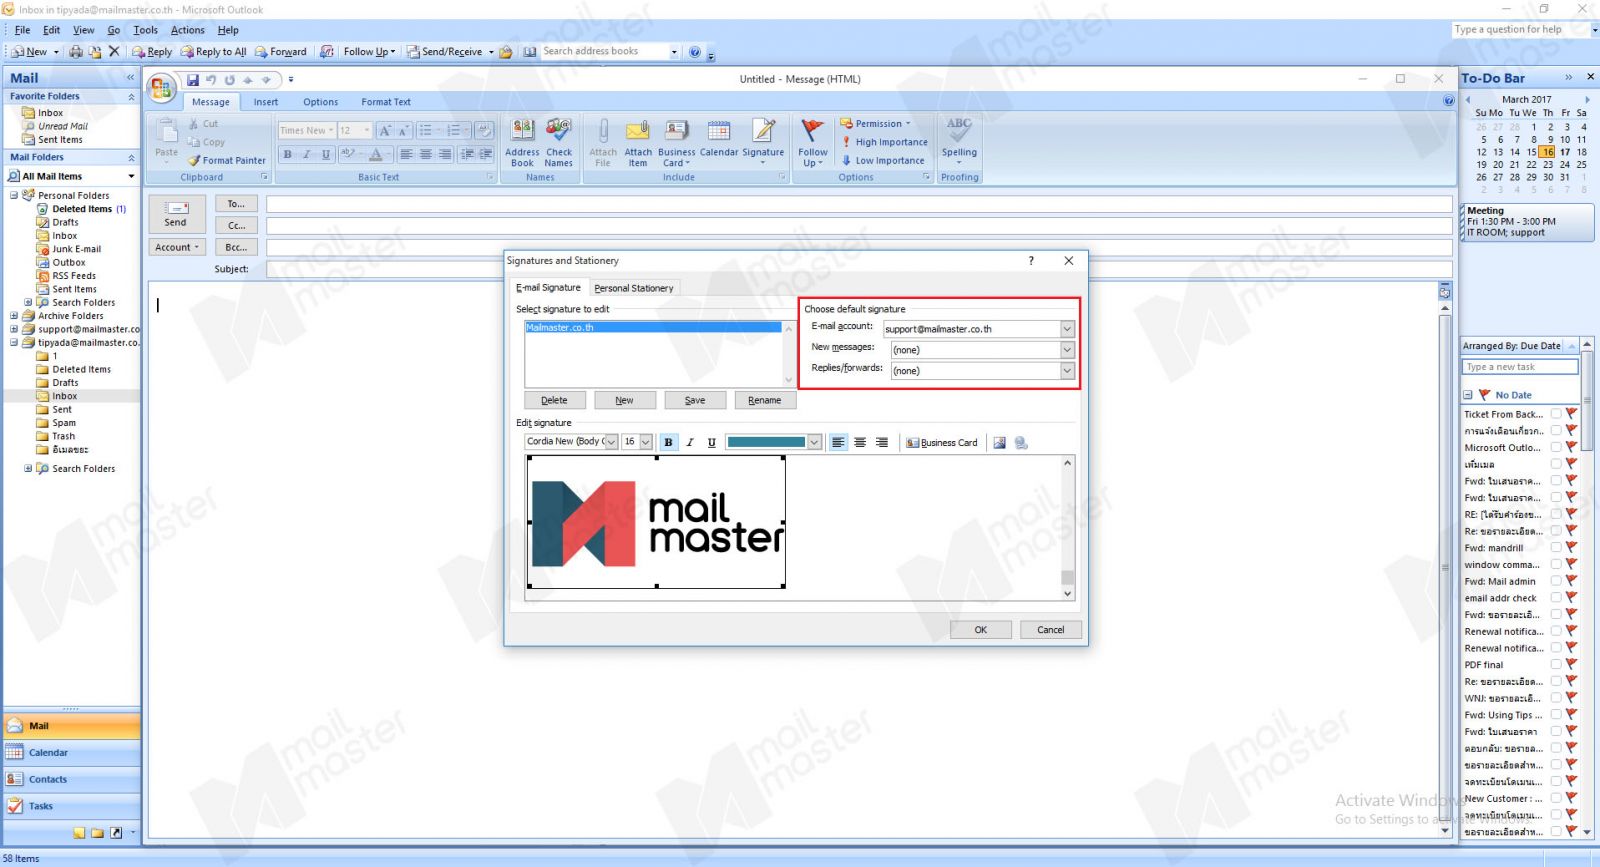
Task: Click Attach File paperclip icon
Action: (603, 143)
